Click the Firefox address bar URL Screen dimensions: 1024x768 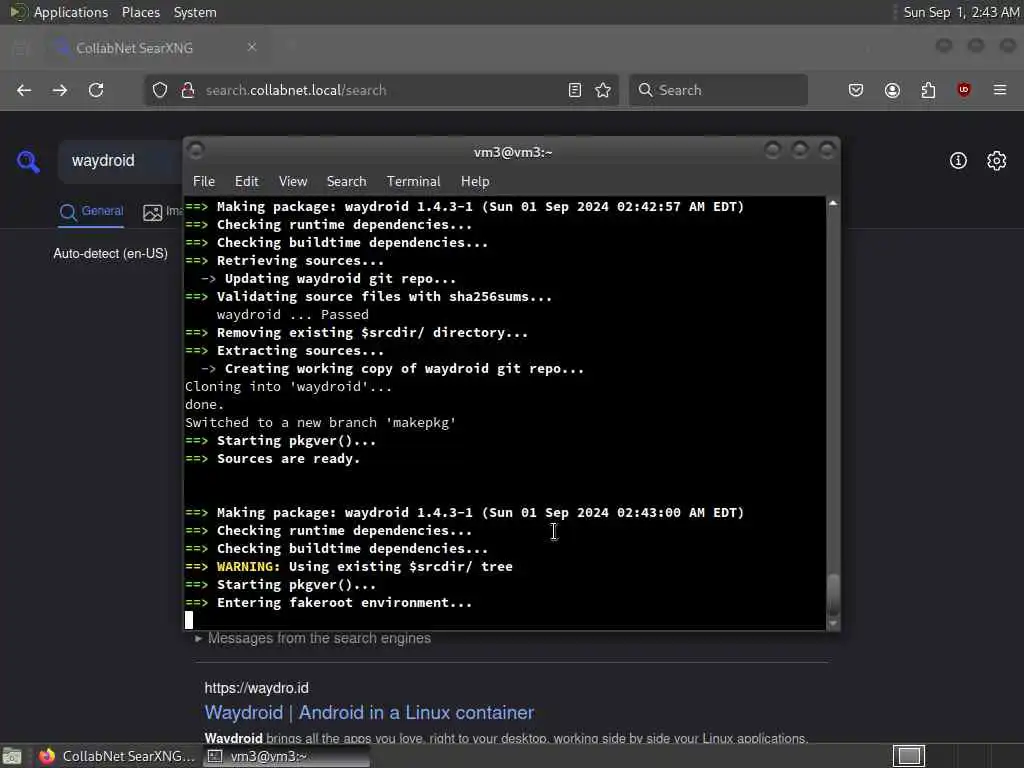[379, 90]
